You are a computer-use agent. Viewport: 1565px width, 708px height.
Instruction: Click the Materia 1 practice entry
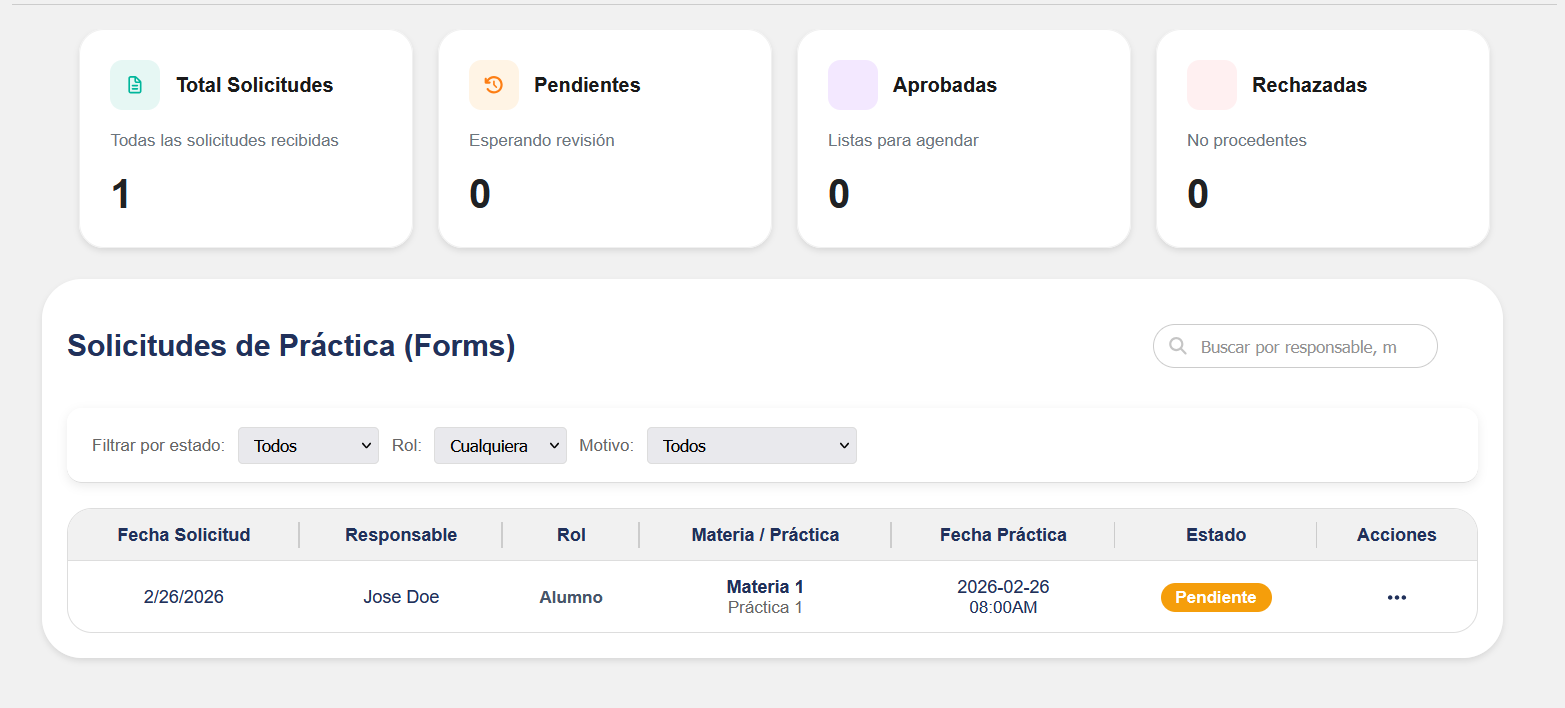764,586
